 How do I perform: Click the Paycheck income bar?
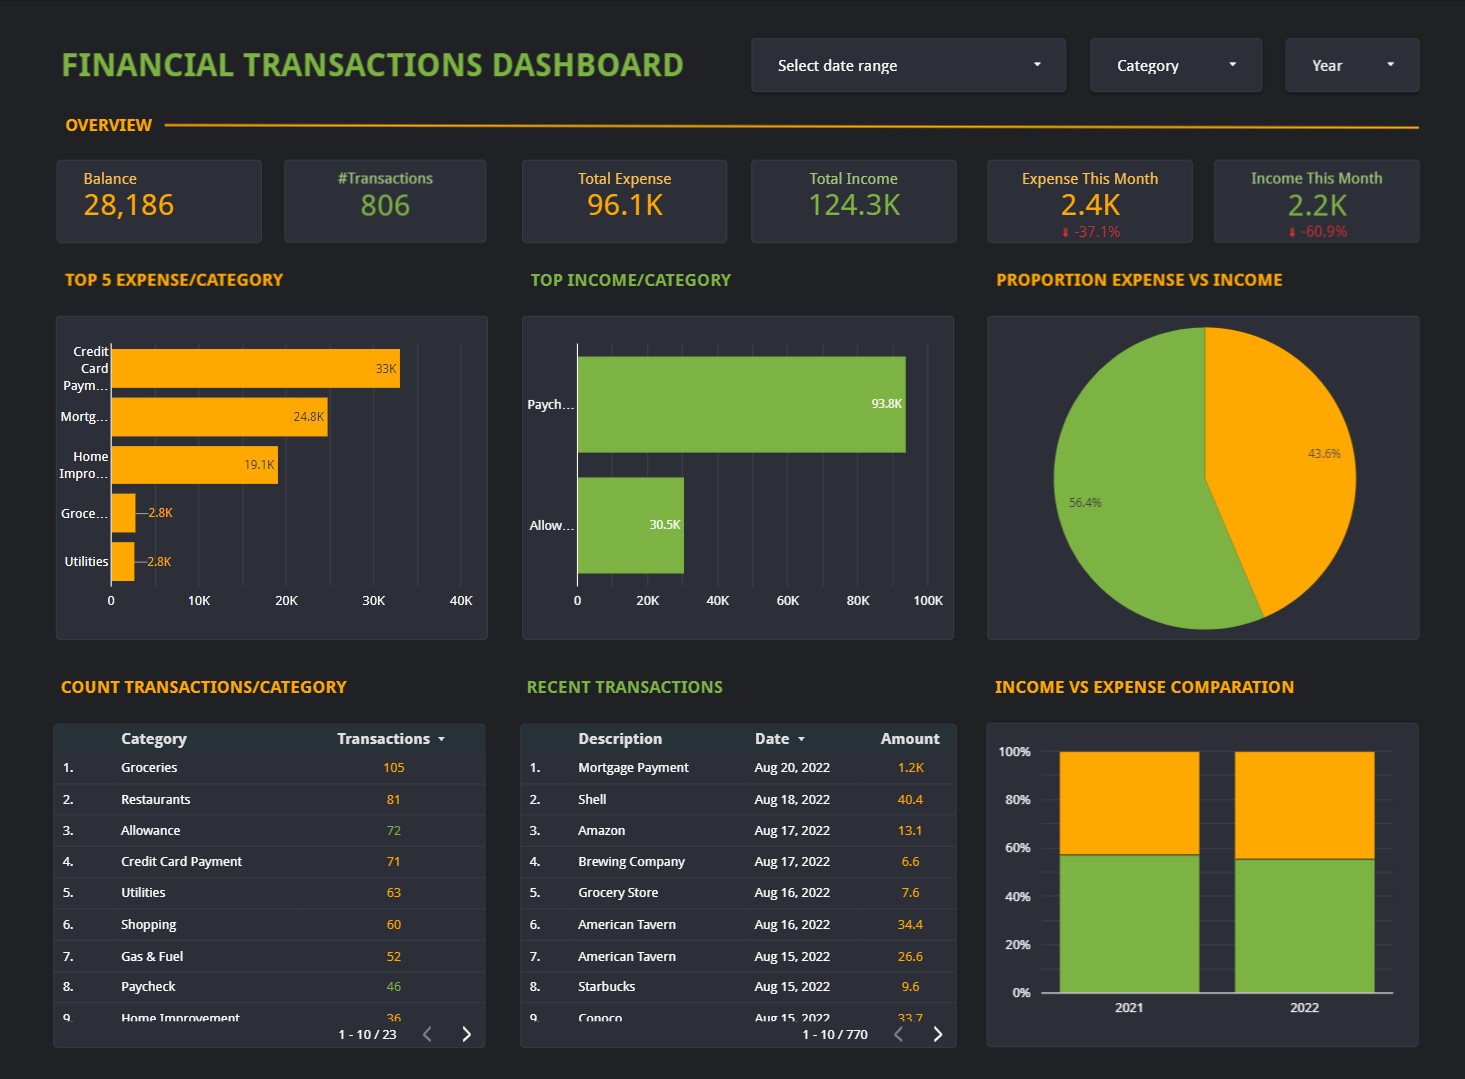[740, 403]
